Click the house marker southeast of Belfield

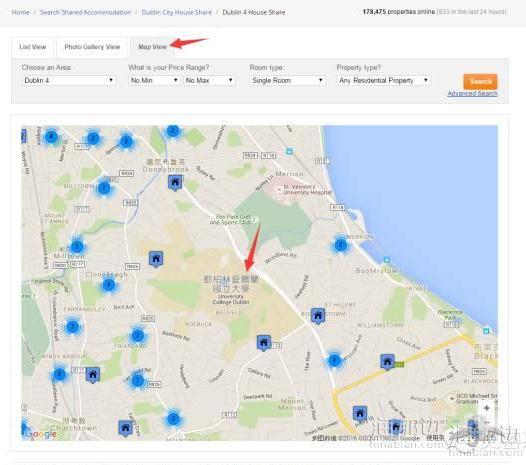264,343
